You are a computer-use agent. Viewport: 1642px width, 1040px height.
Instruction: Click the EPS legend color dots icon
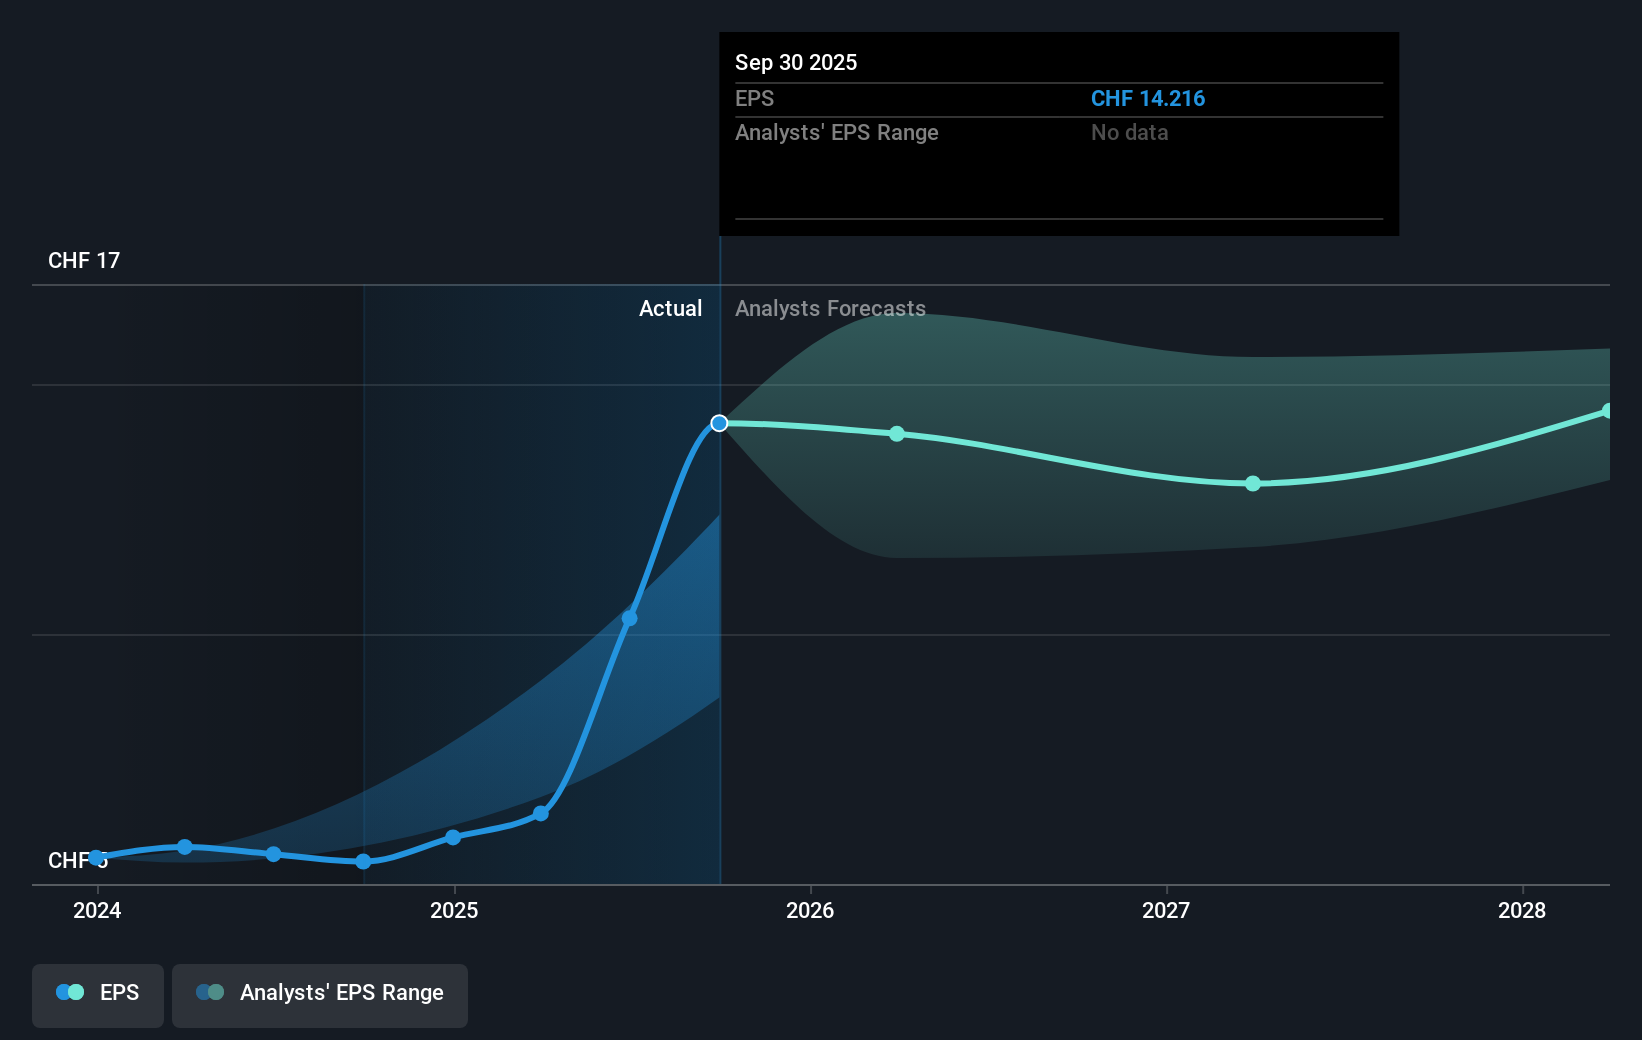[x=70, y=992]
